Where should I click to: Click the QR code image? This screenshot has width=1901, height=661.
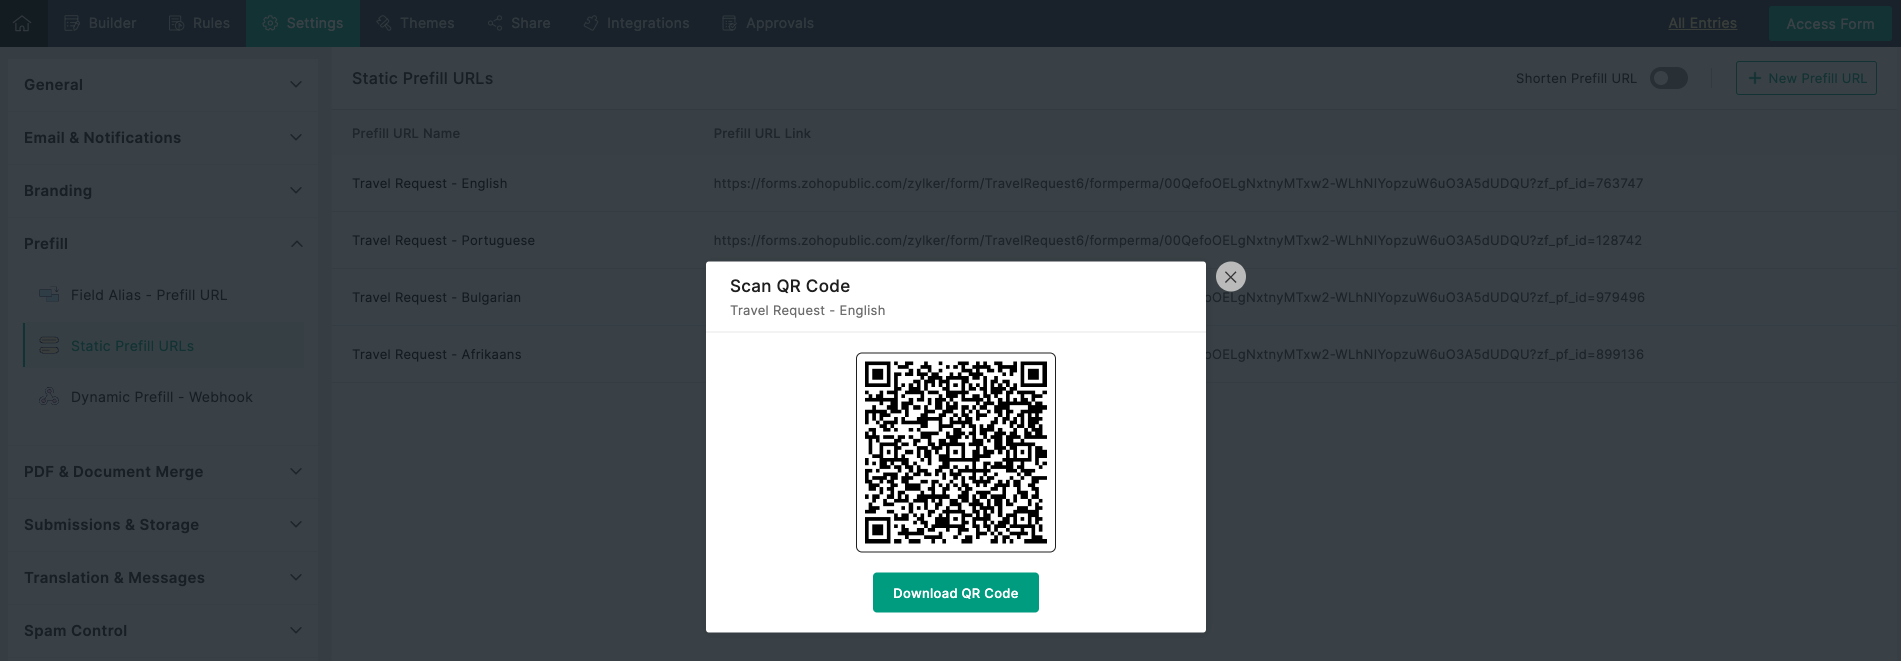955,452
